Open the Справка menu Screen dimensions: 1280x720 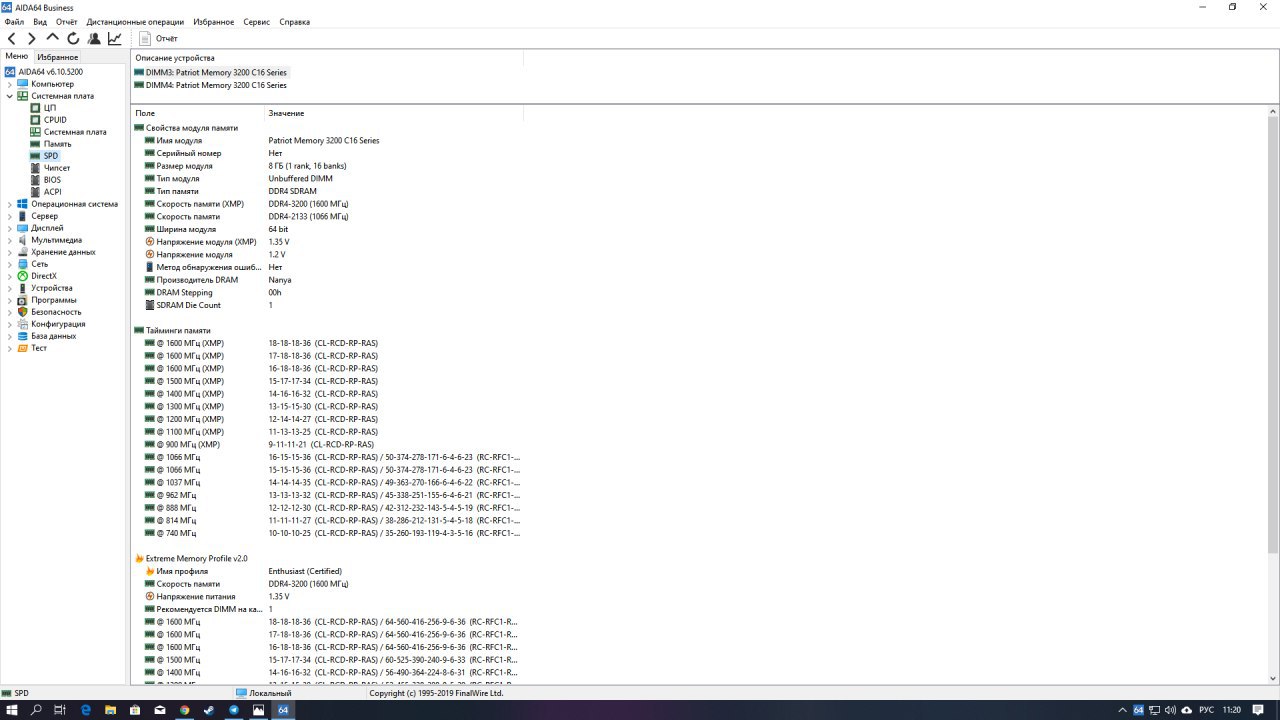pyautogui.click(x=294, y=22)
